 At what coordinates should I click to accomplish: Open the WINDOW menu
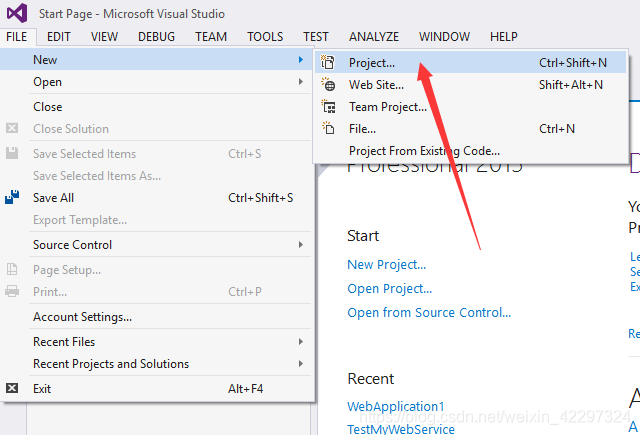pos(444,37)
